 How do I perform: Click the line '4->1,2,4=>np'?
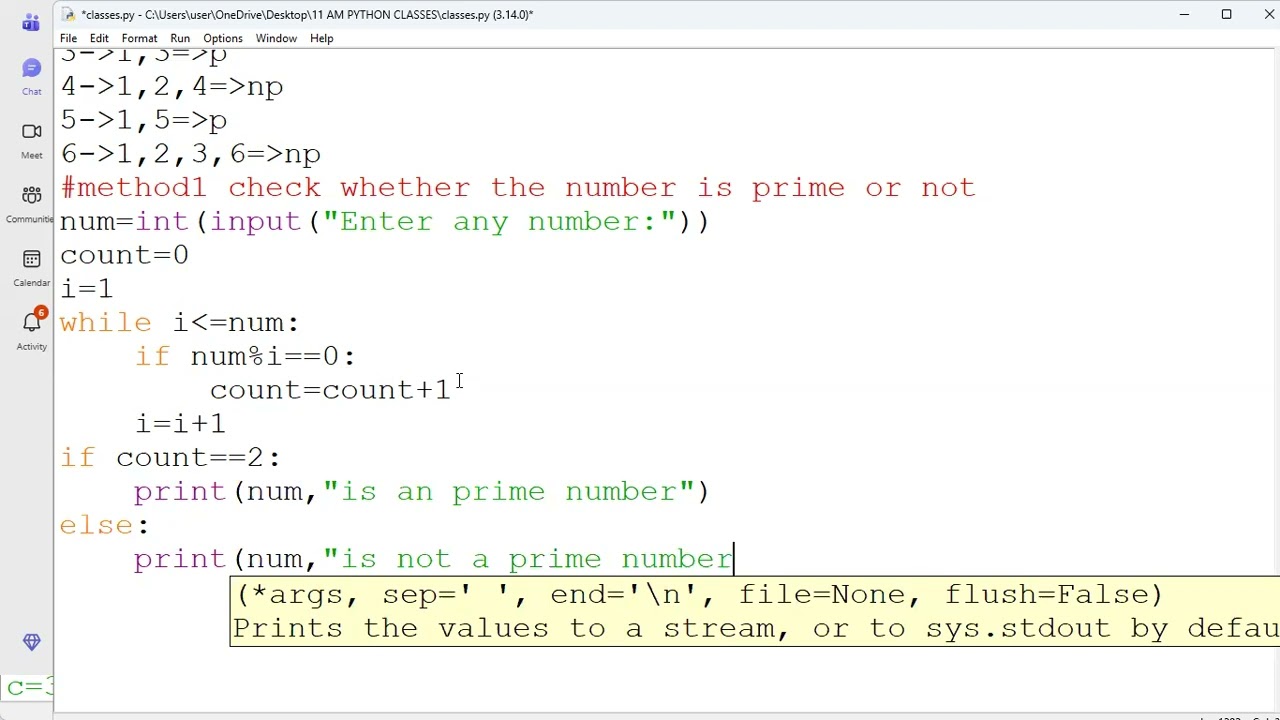172,86
